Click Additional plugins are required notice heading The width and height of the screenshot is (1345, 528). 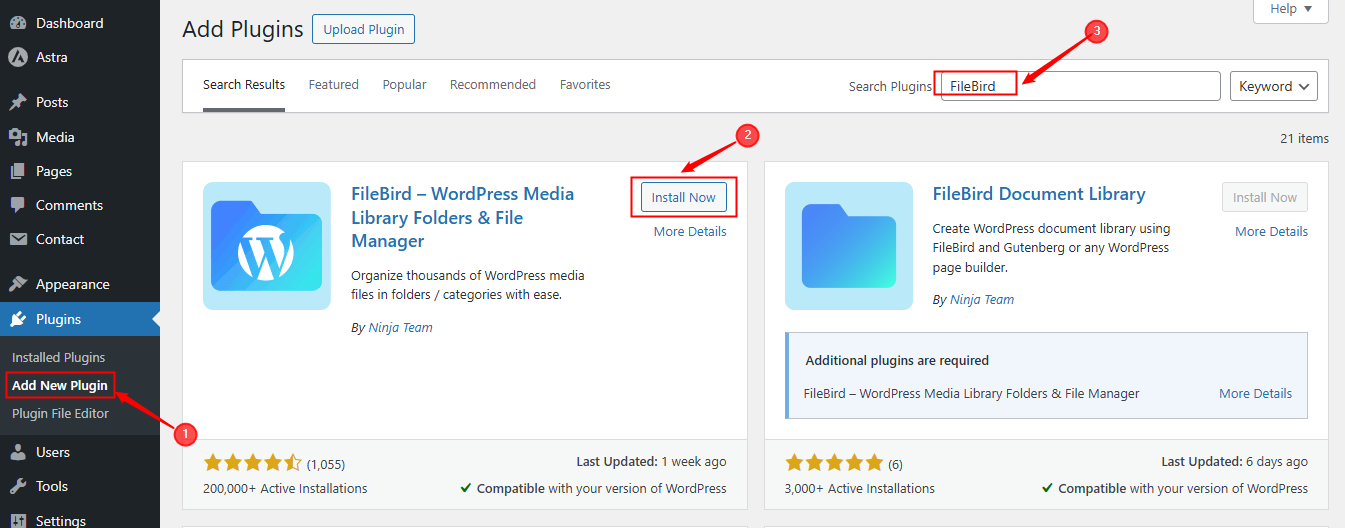[x=897, y=360]
